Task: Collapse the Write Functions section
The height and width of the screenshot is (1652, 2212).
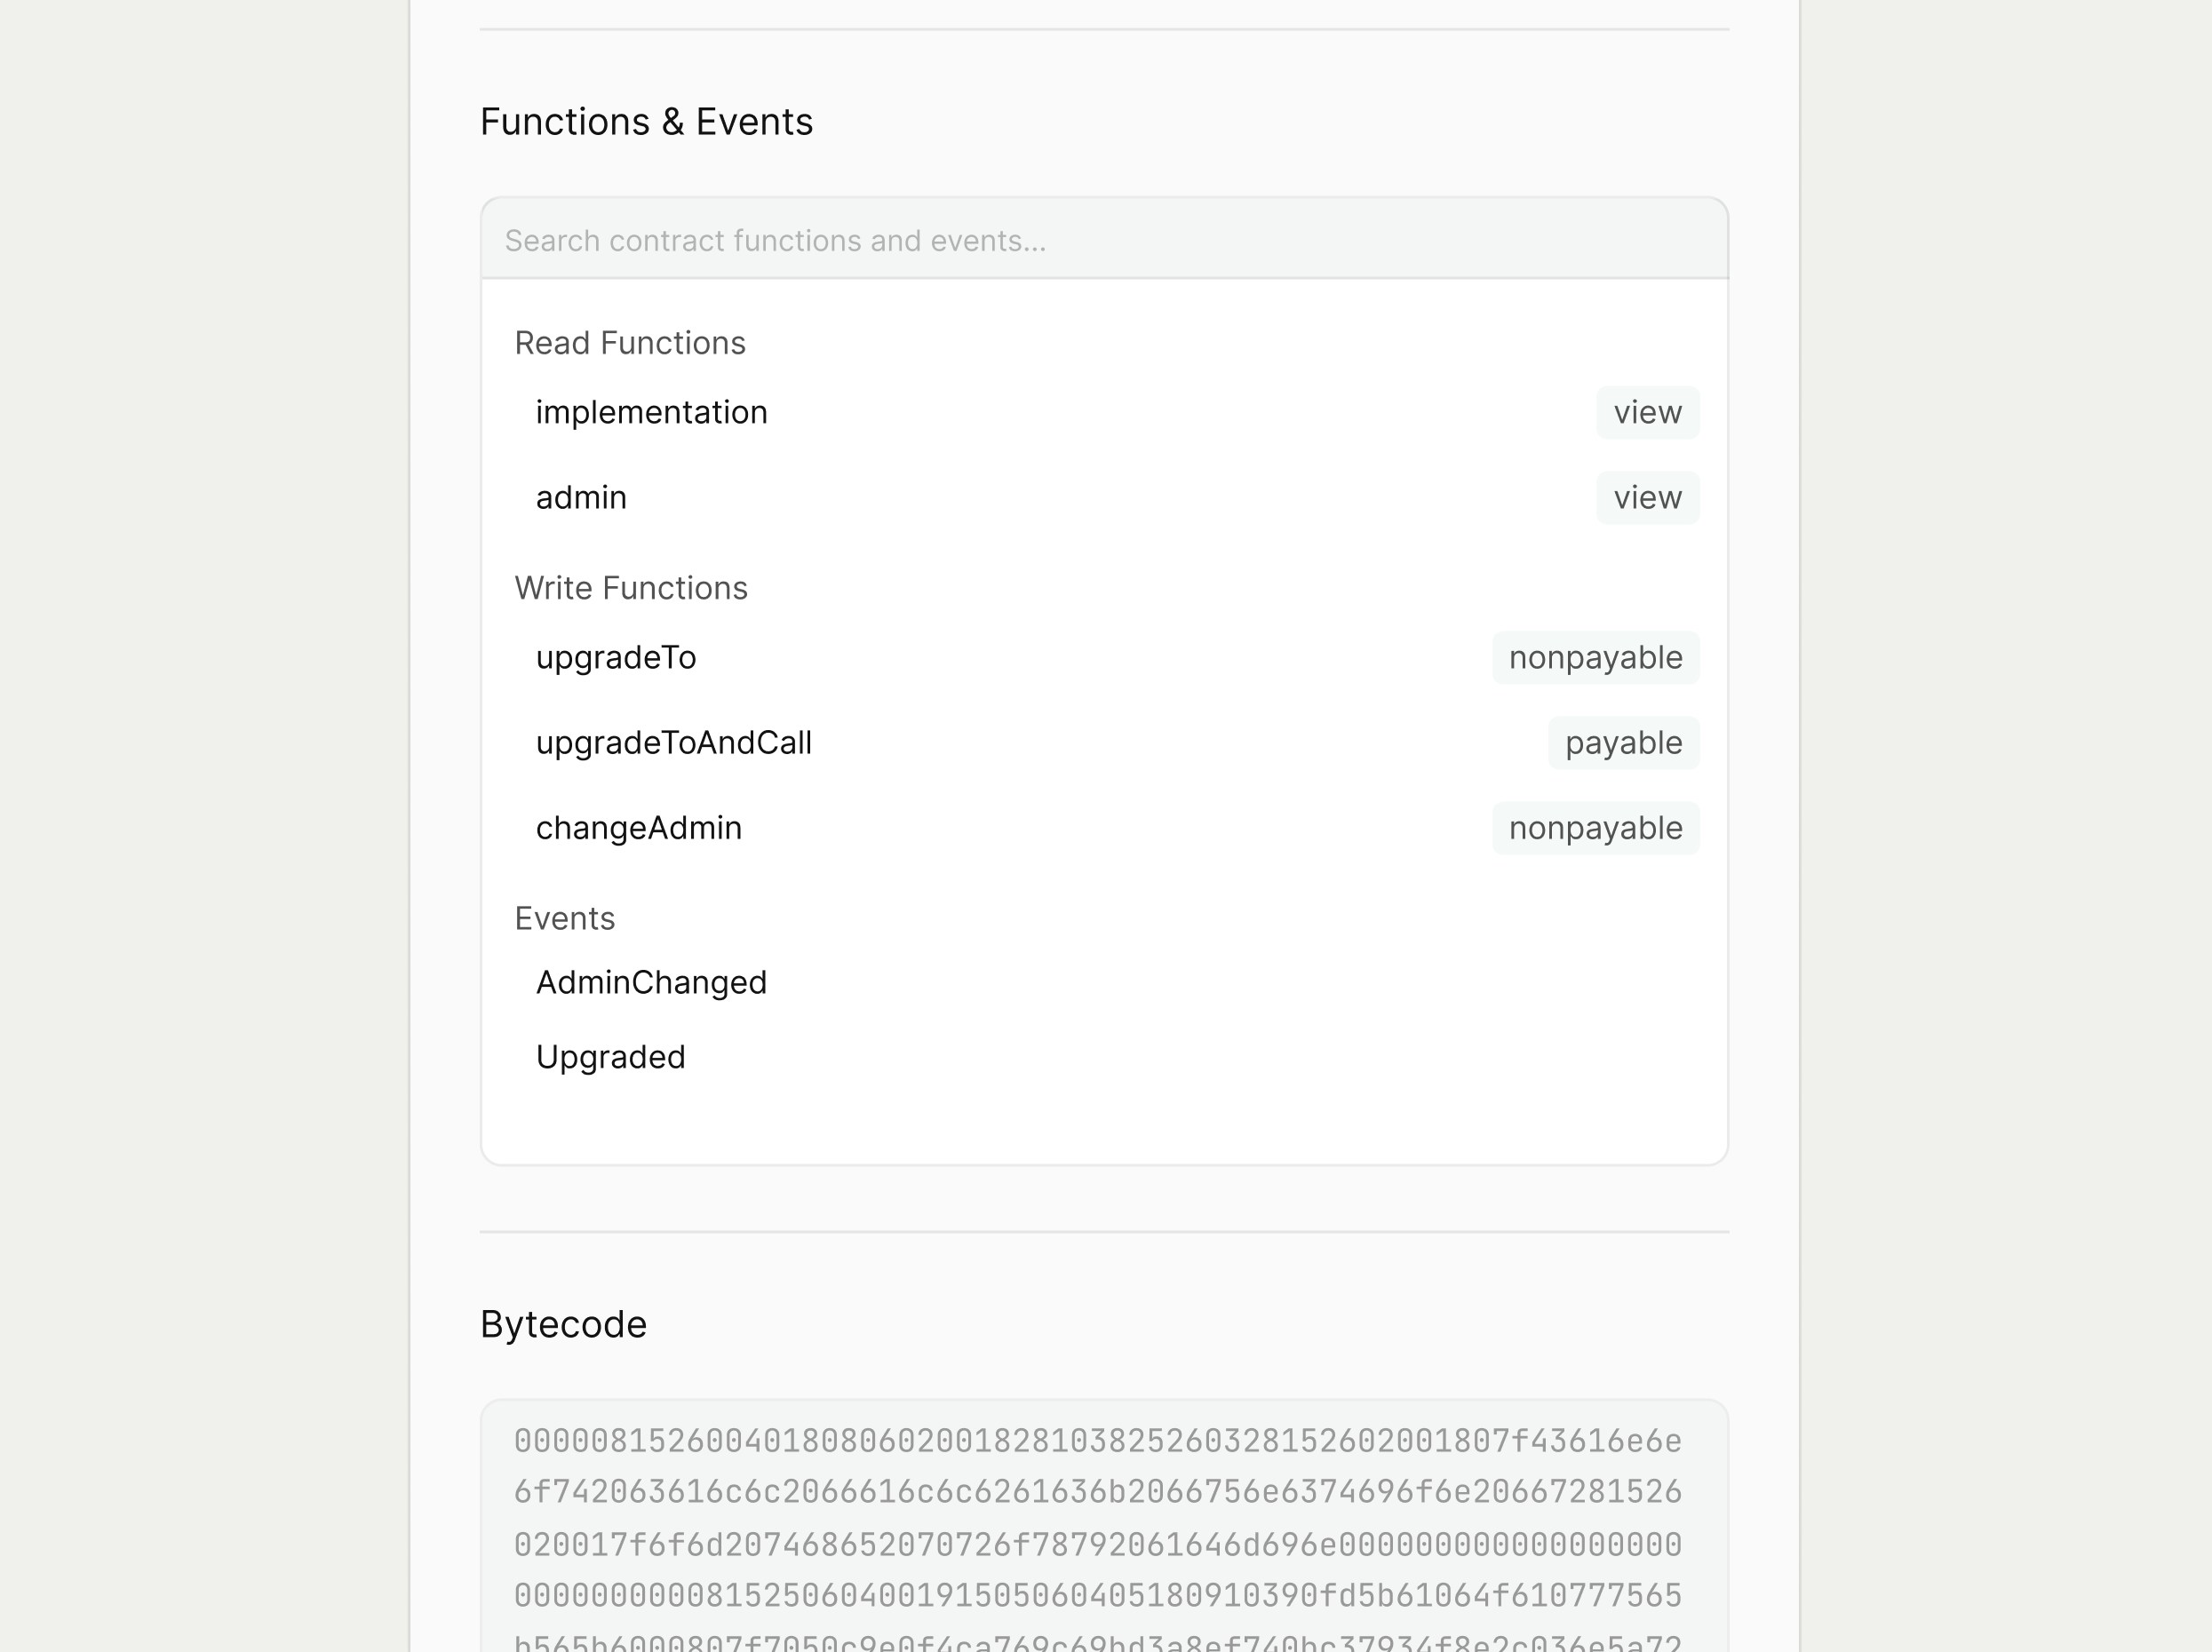Action: (631, 588)
